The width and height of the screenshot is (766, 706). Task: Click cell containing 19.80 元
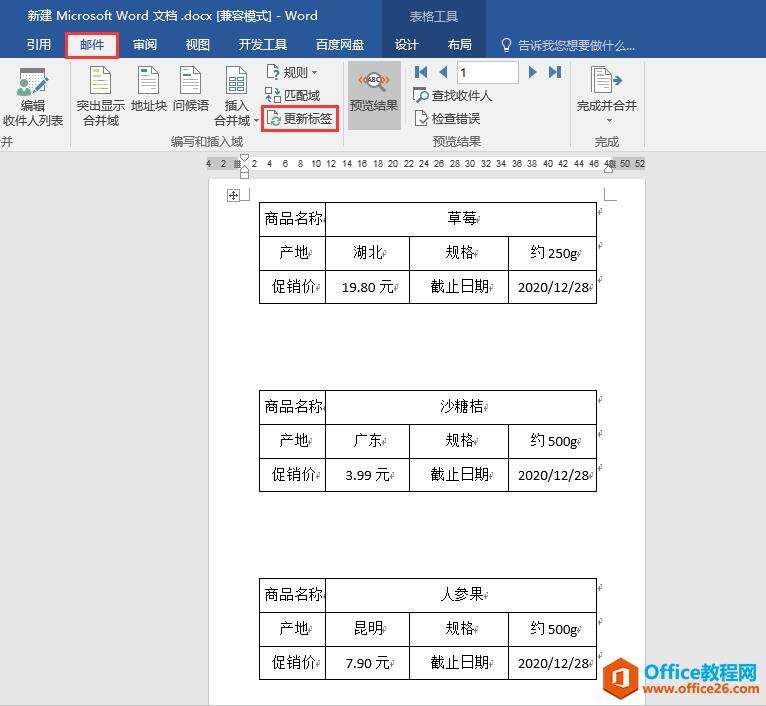(367, 287)
